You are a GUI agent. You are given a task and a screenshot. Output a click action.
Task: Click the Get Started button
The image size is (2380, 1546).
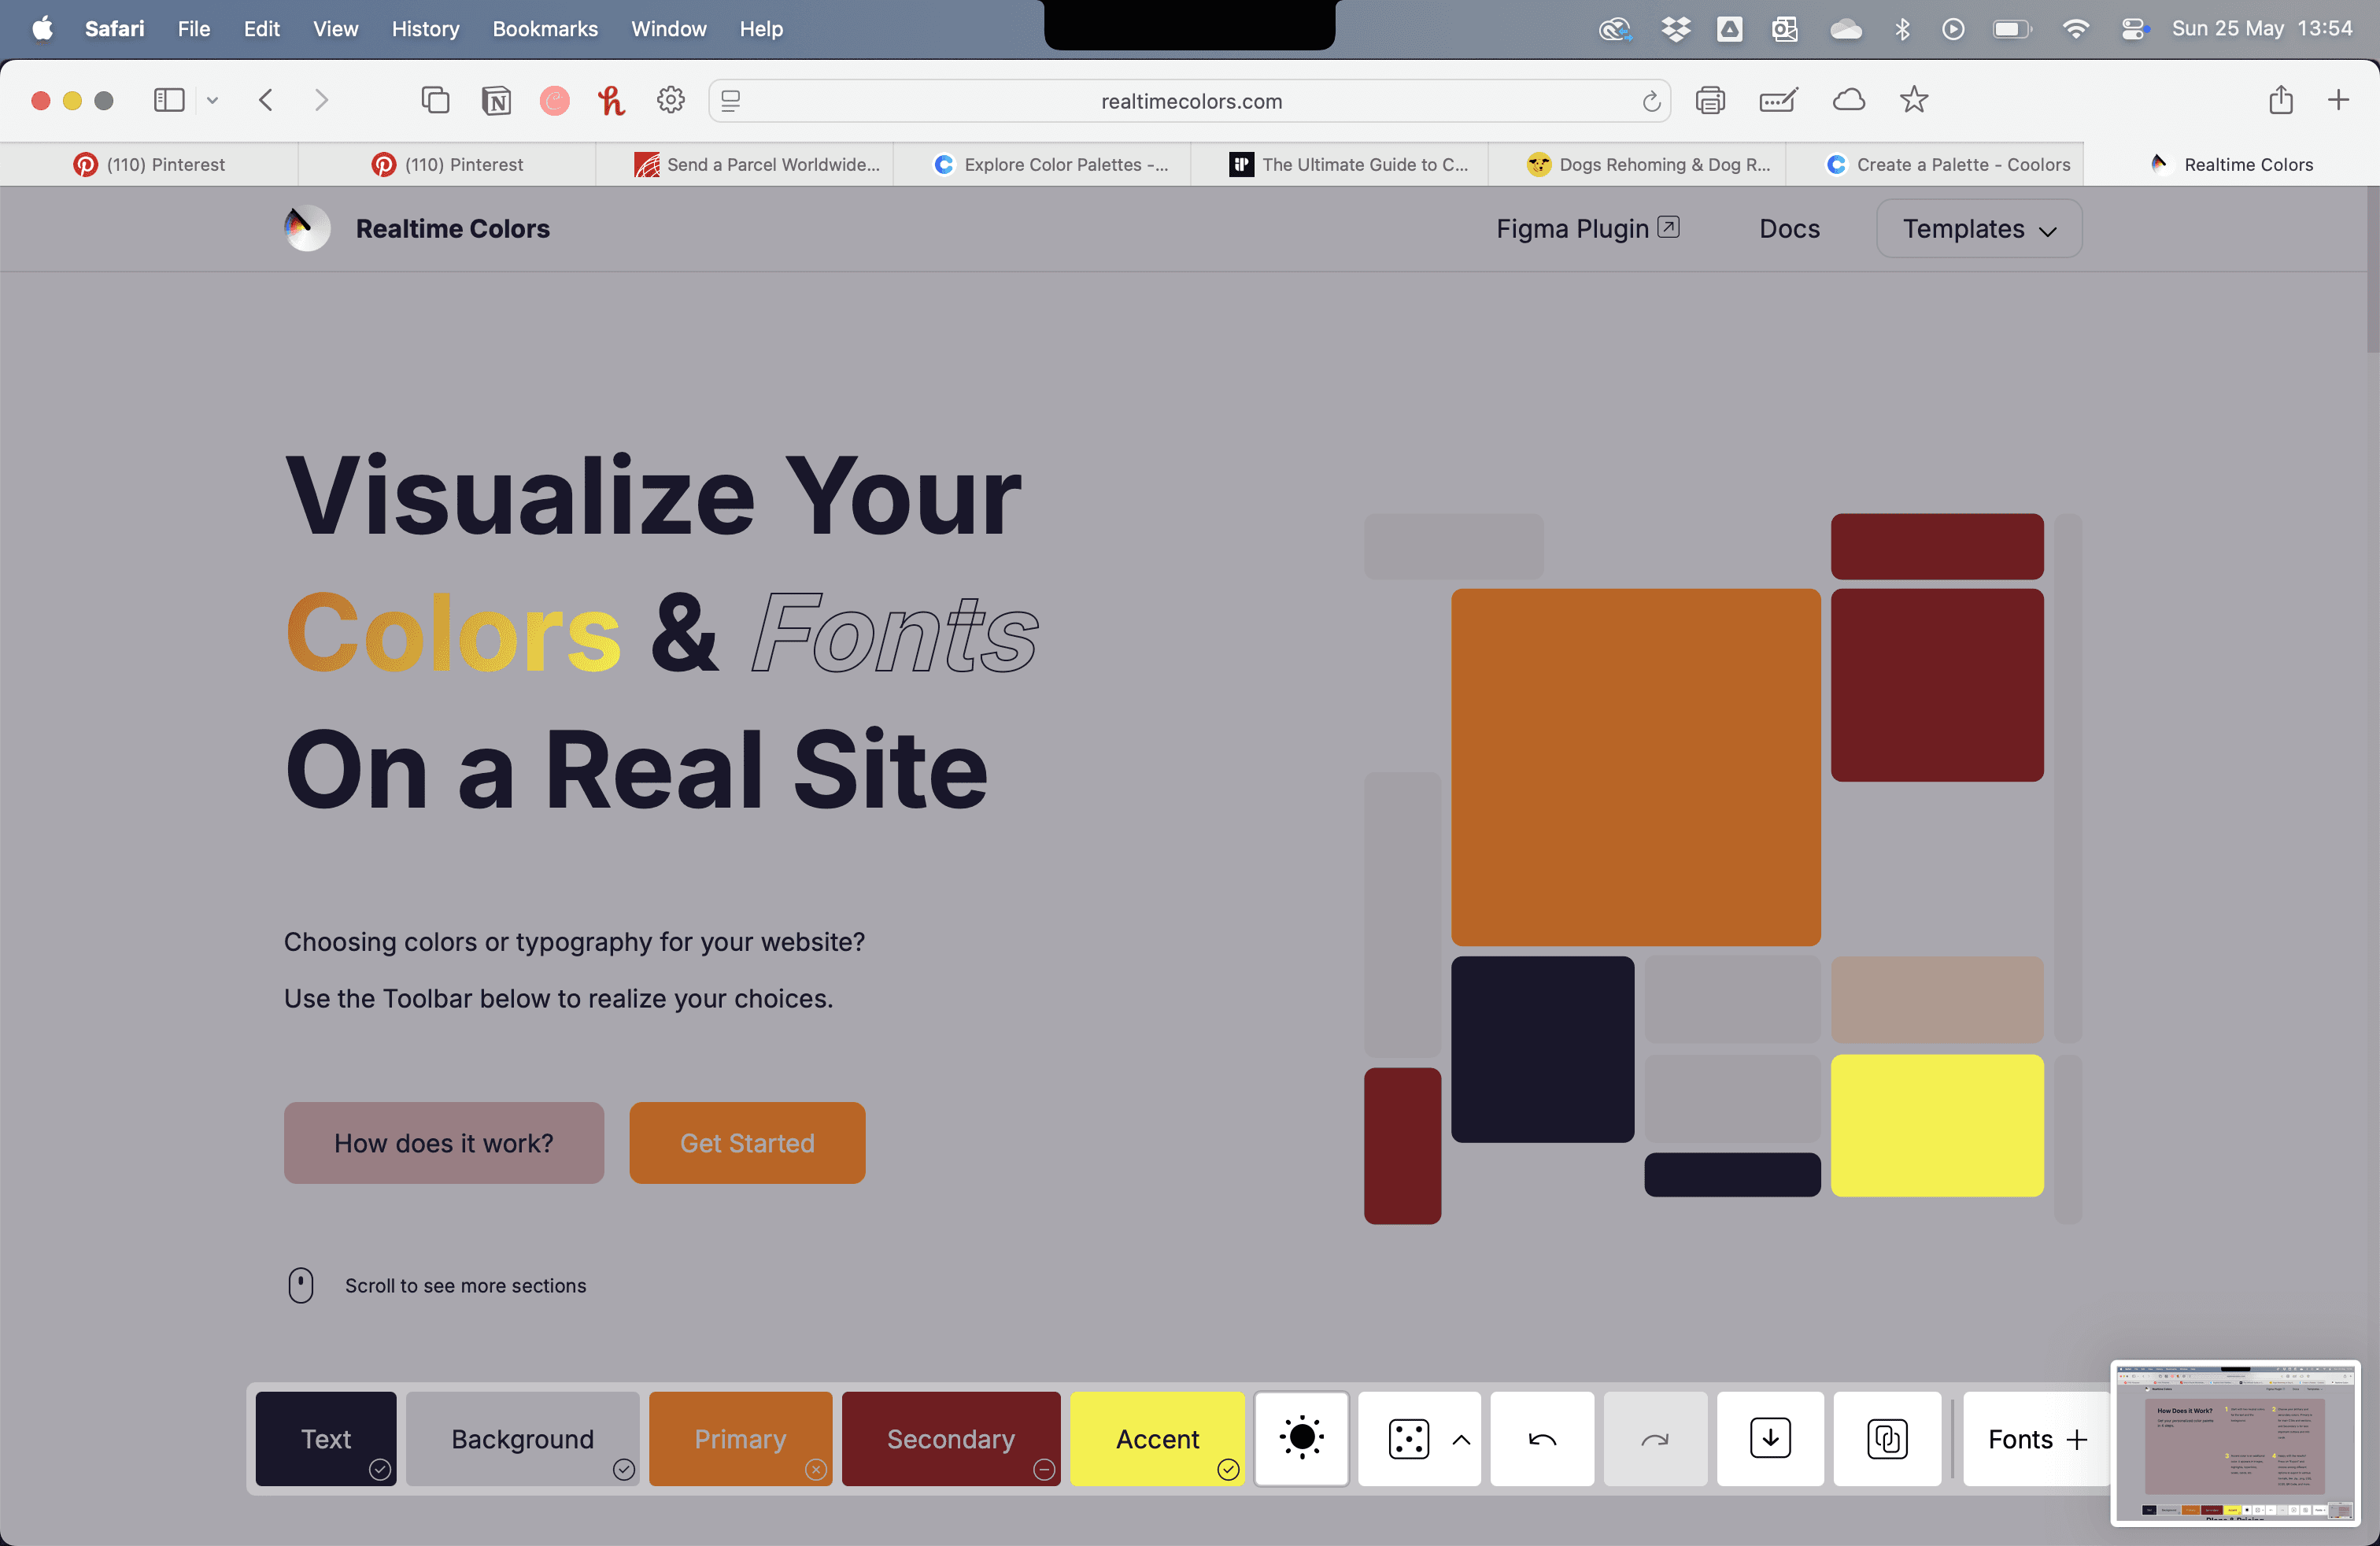click(x=746, y=1142)
